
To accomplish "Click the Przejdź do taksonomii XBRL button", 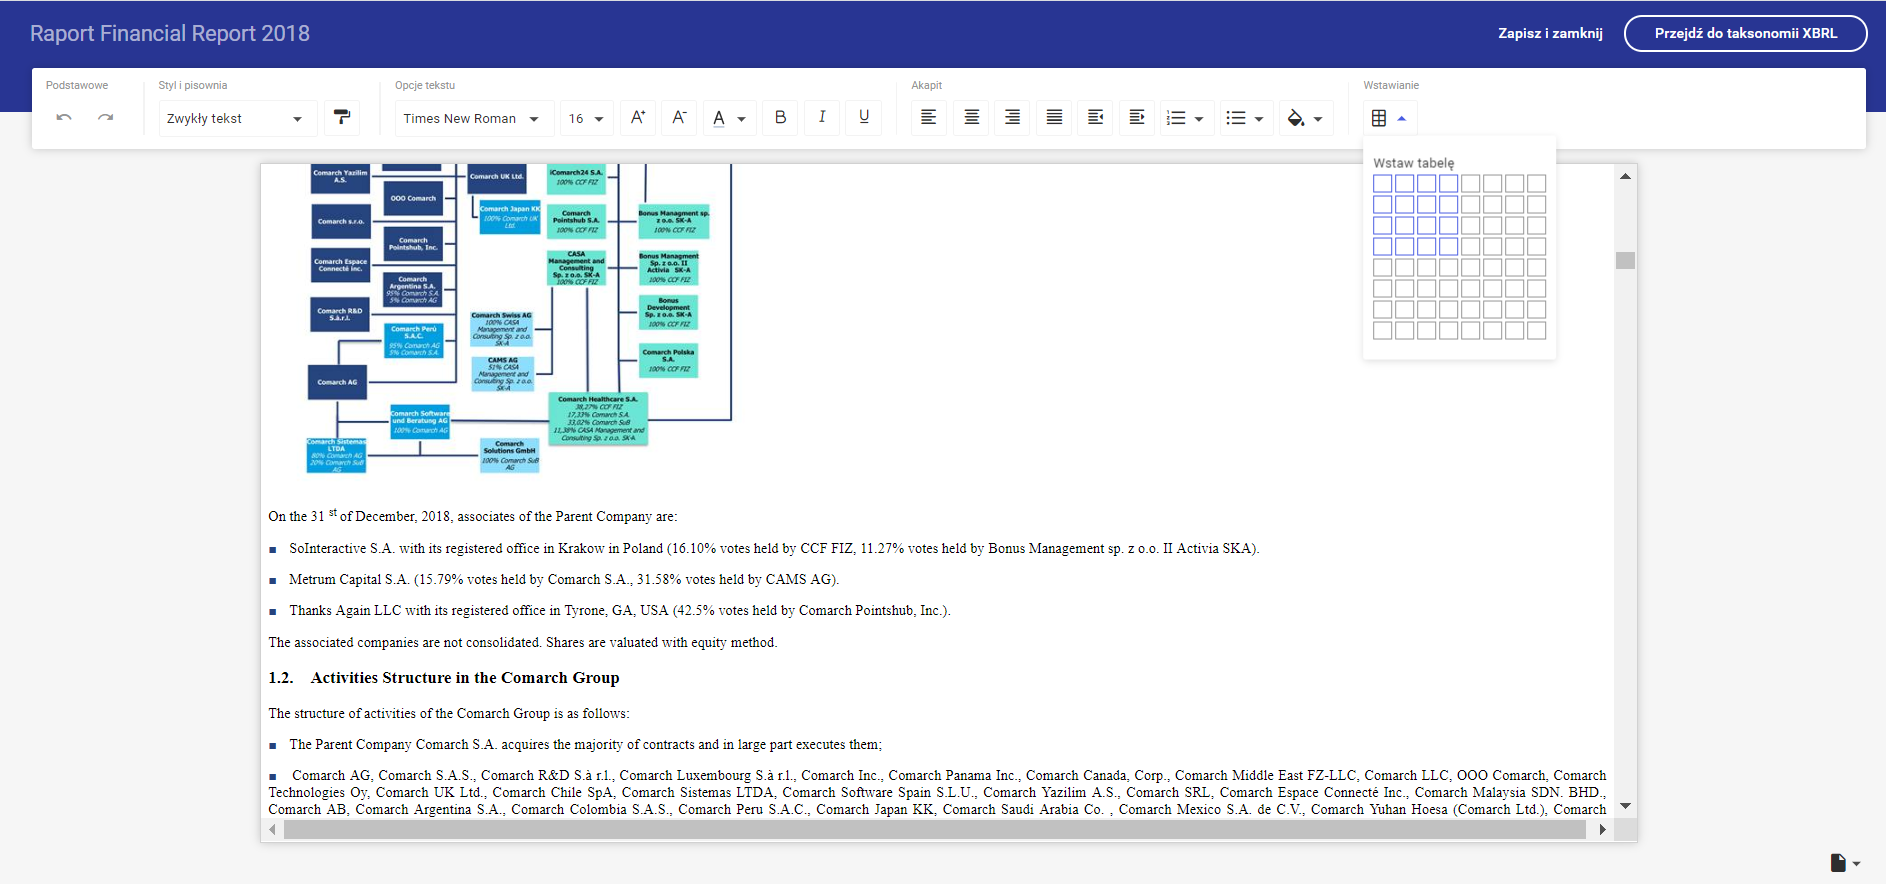I will coord(1745,33).
